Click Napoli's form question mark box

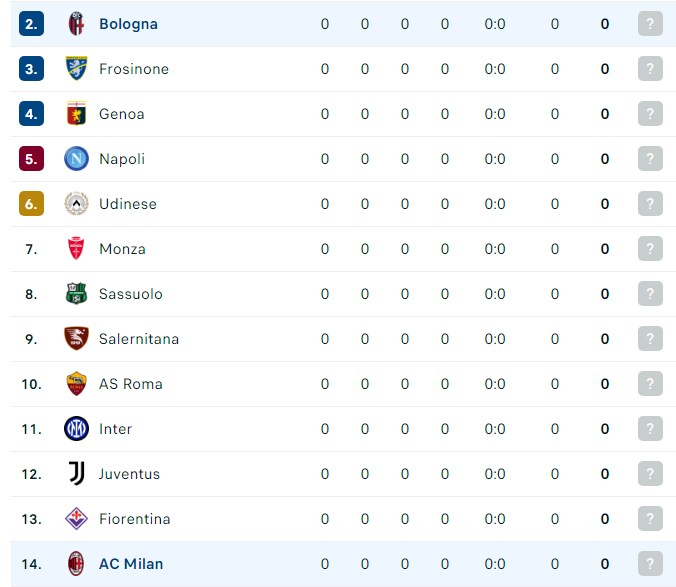point(650,159)
